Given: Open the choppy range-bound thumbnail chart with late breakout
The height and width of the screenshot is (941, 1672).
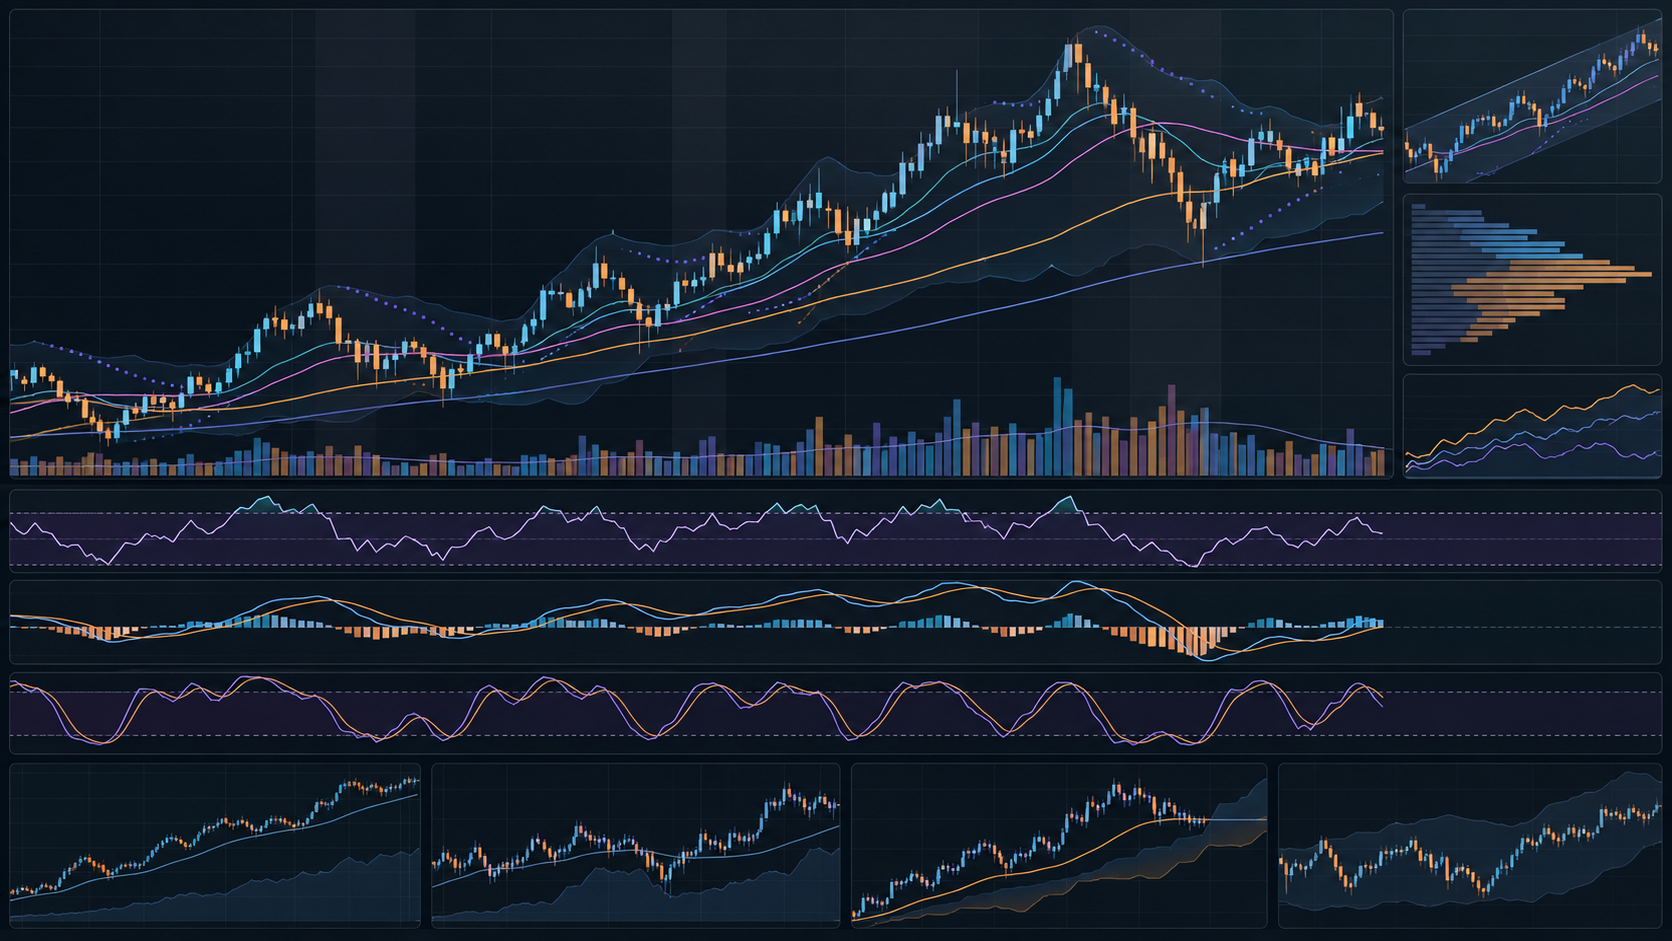Looking at the screenshot, I should [636, 846].
